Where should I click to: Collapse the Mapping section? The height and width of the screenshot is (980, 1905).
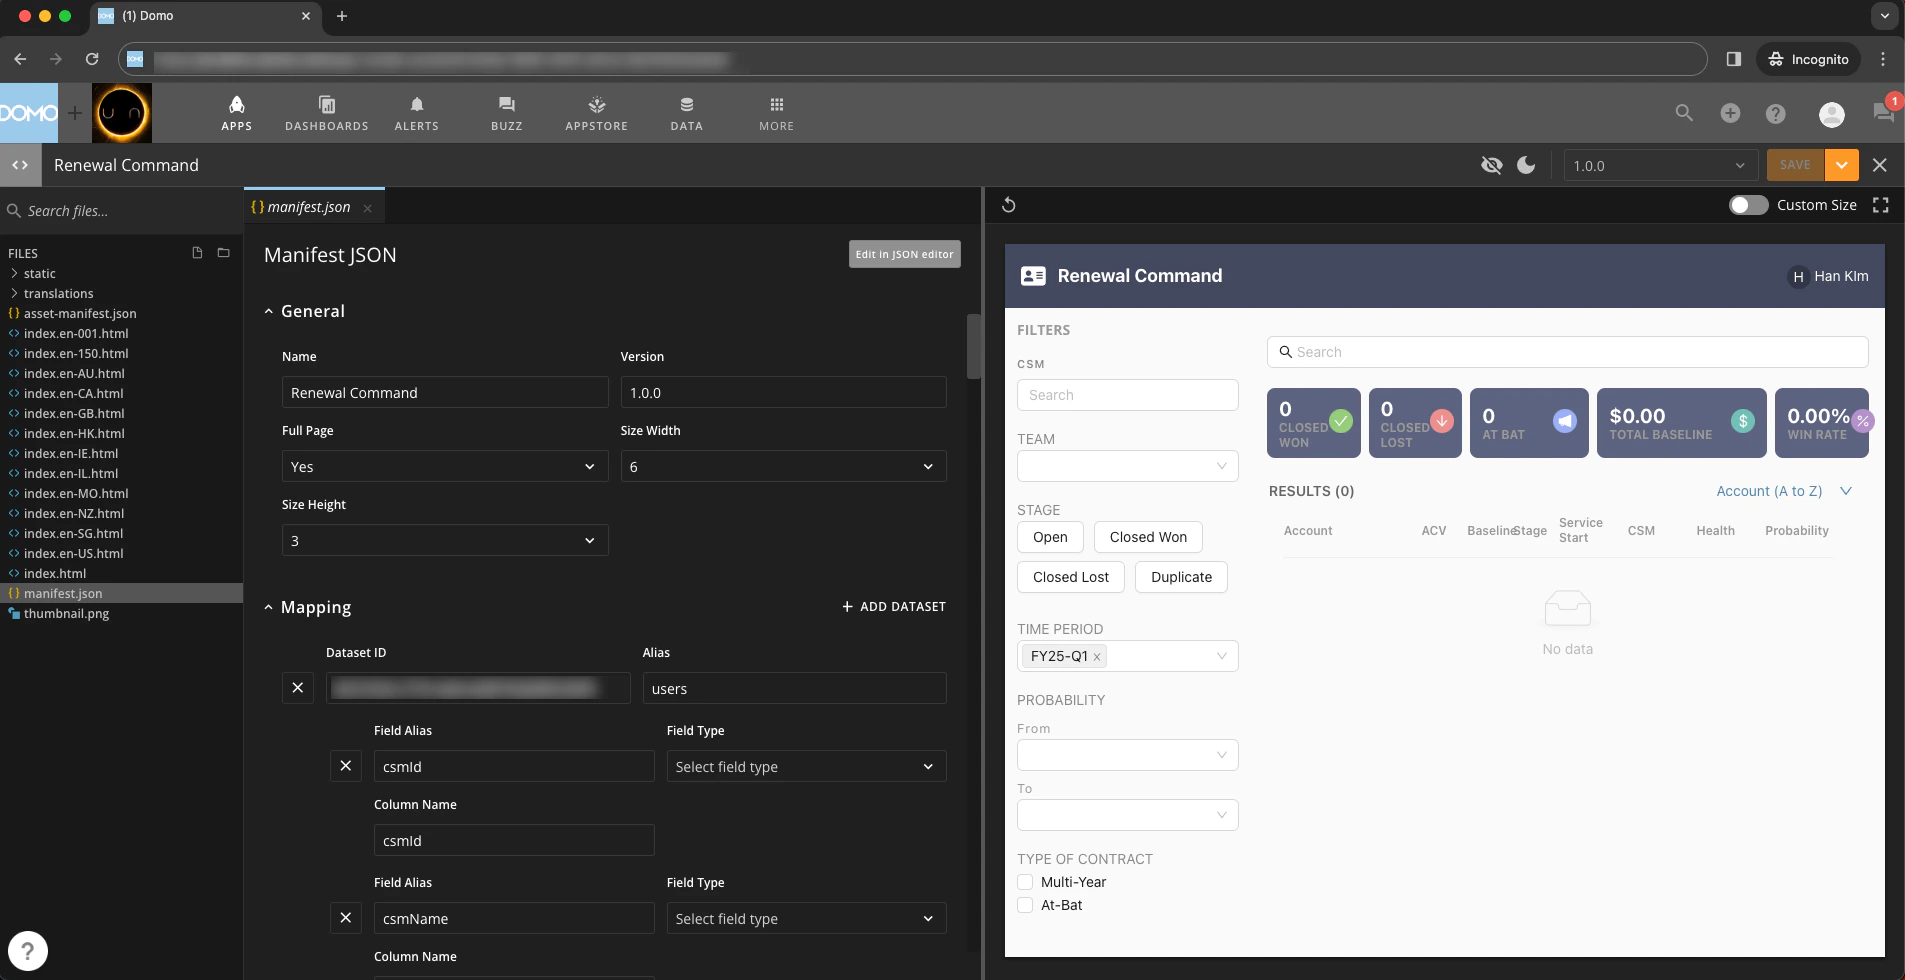coord(268,608)
